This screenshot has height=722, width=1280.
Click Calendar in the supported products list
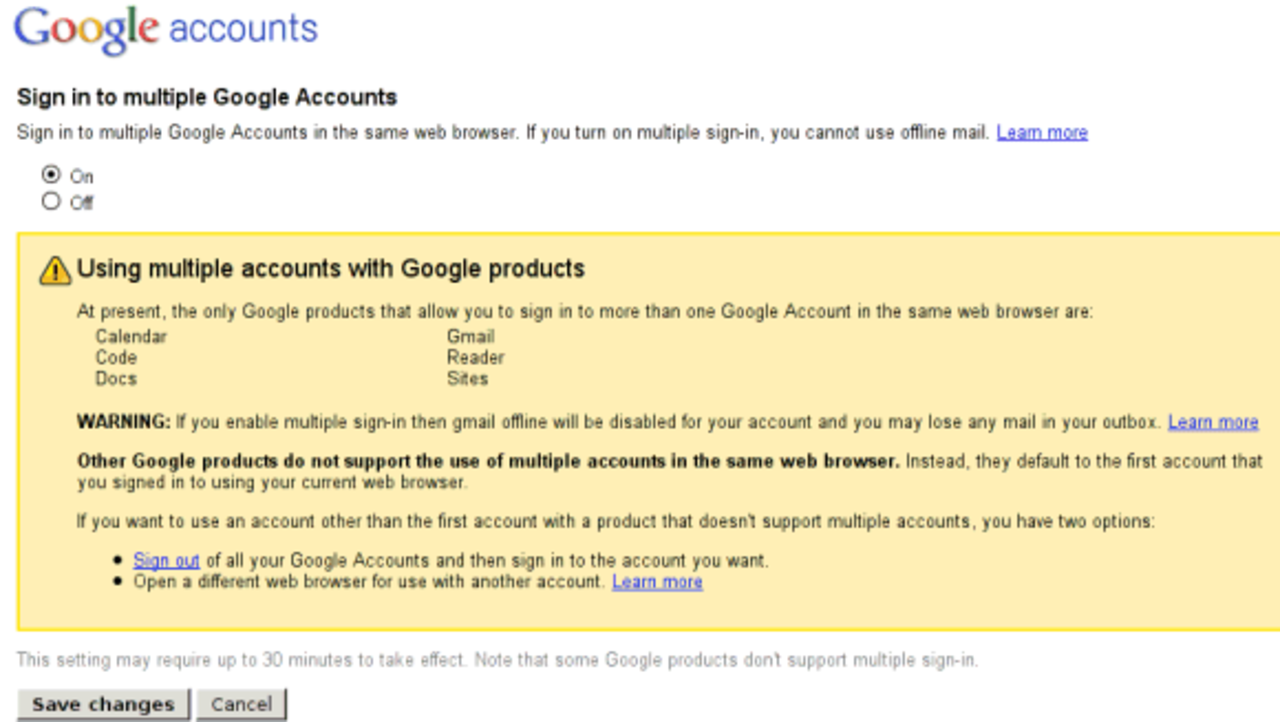[x=131, y=336]
